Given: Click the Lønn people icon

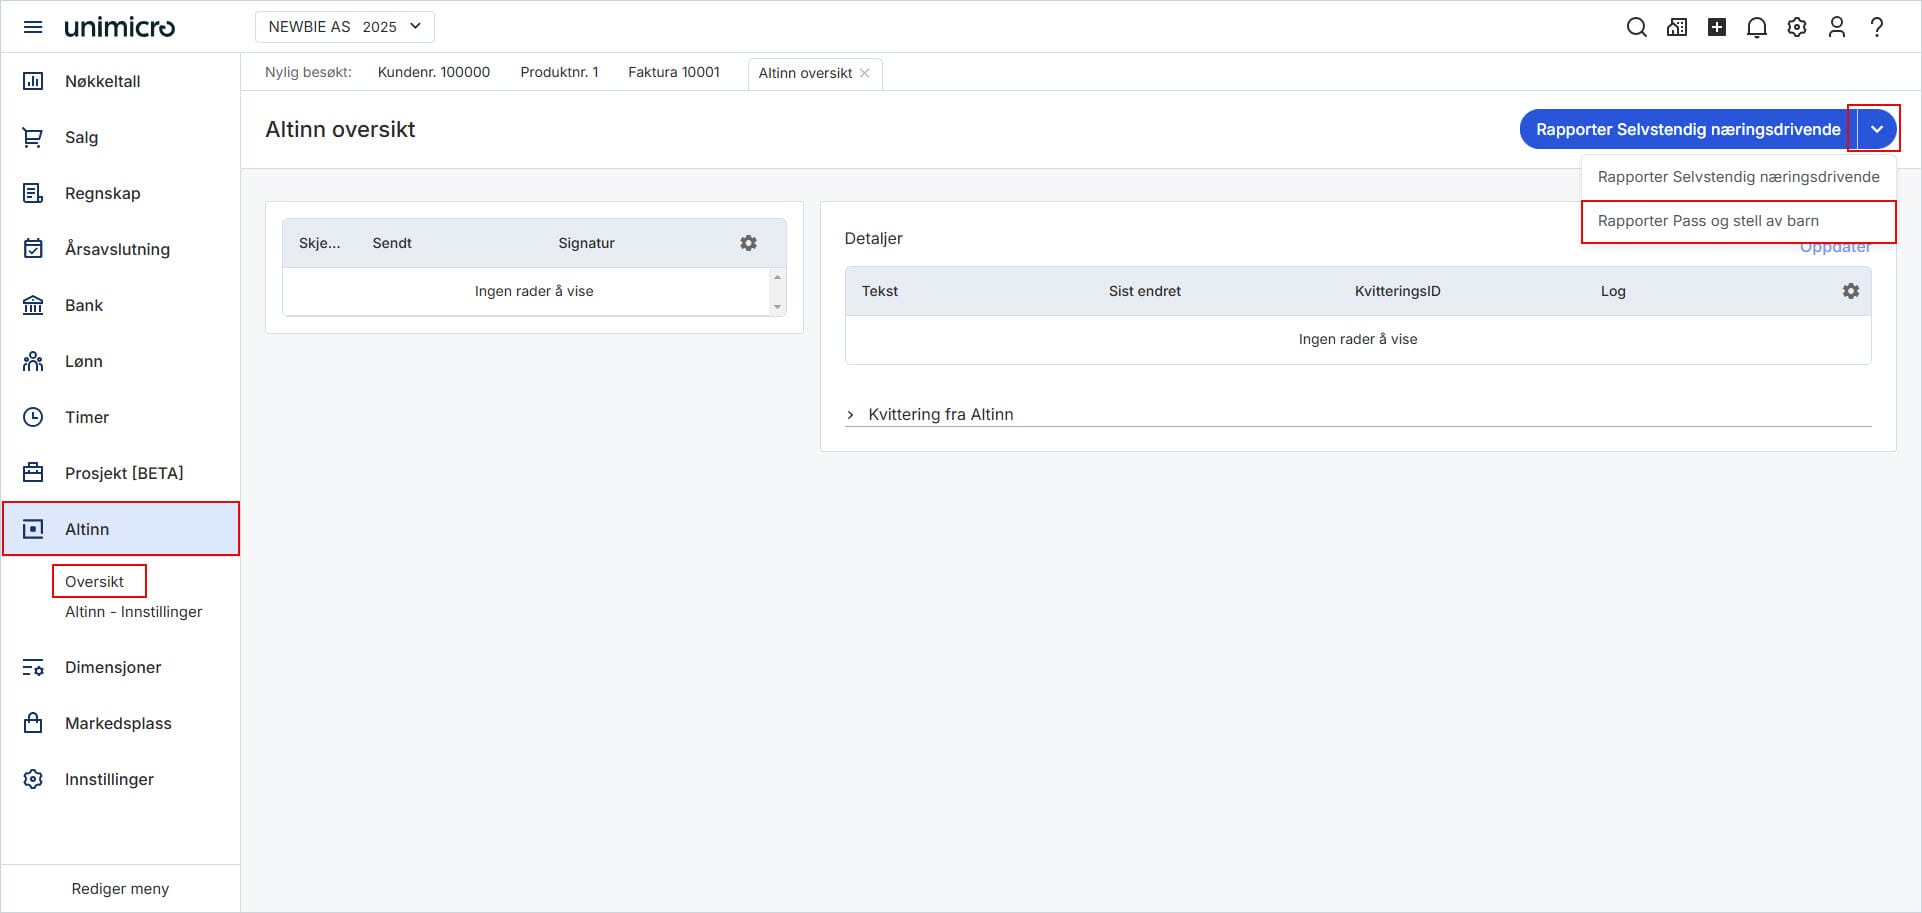Looking at the screenshot, I should [33, 361].
